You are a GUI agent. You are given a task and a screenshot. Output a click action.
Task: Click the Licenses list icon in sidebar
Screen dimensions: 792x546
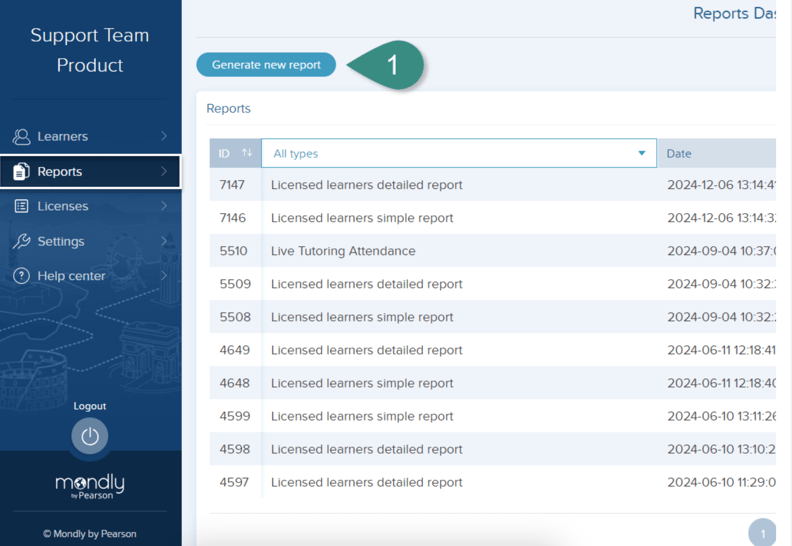(x=21, y=206)
